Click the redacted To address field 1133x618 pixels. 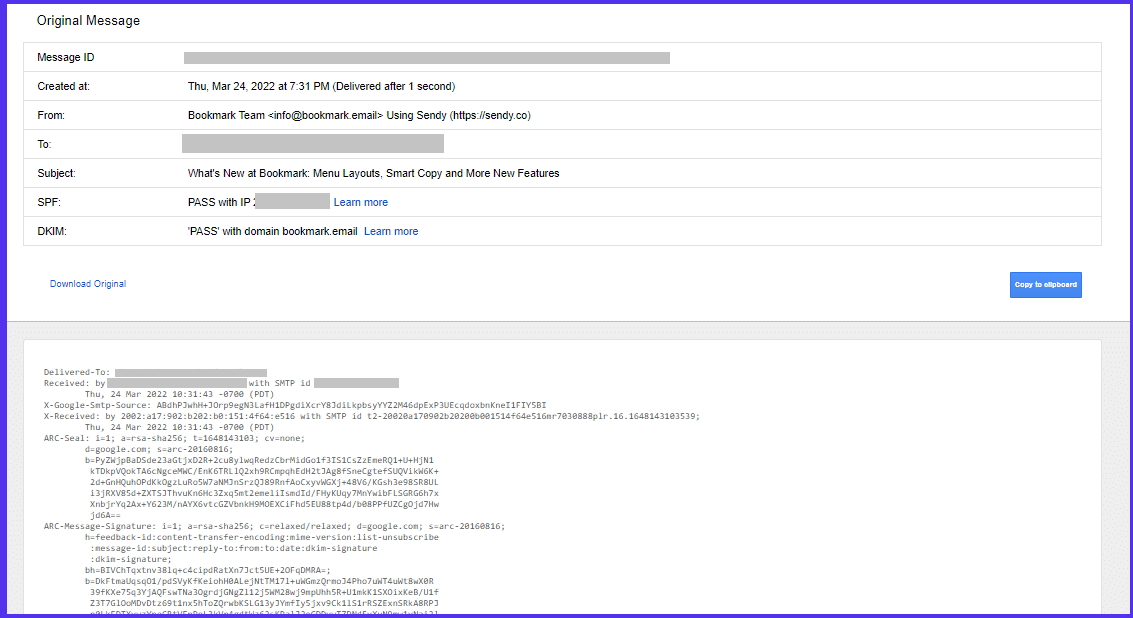tap(312, 143)
